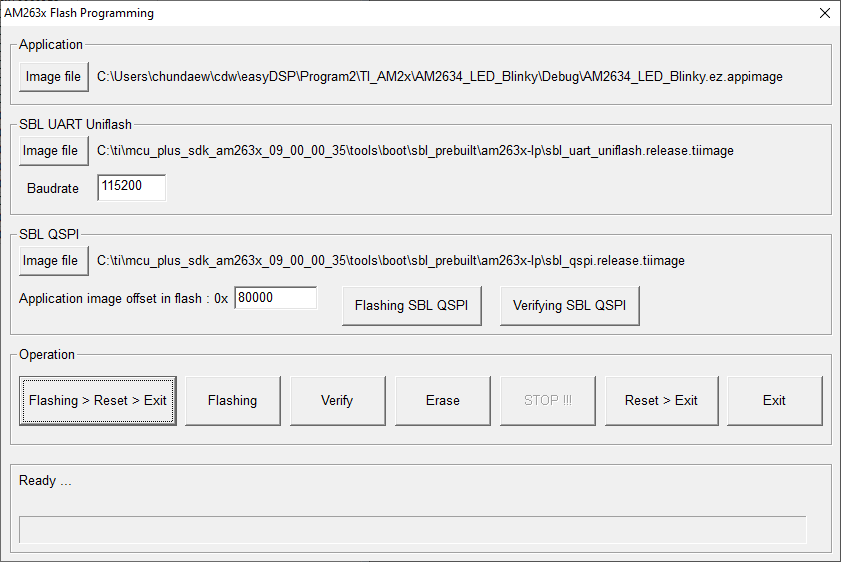The width and height of the screenshot is (841, 562).
Task: Click the sbl_qspi.release.tiimage path text
Action: 390,261
